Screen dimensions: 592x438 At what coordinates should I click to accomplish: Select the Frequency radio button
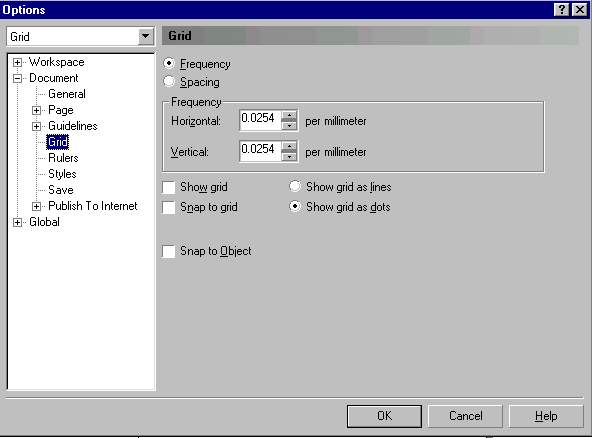pos(169,63)
